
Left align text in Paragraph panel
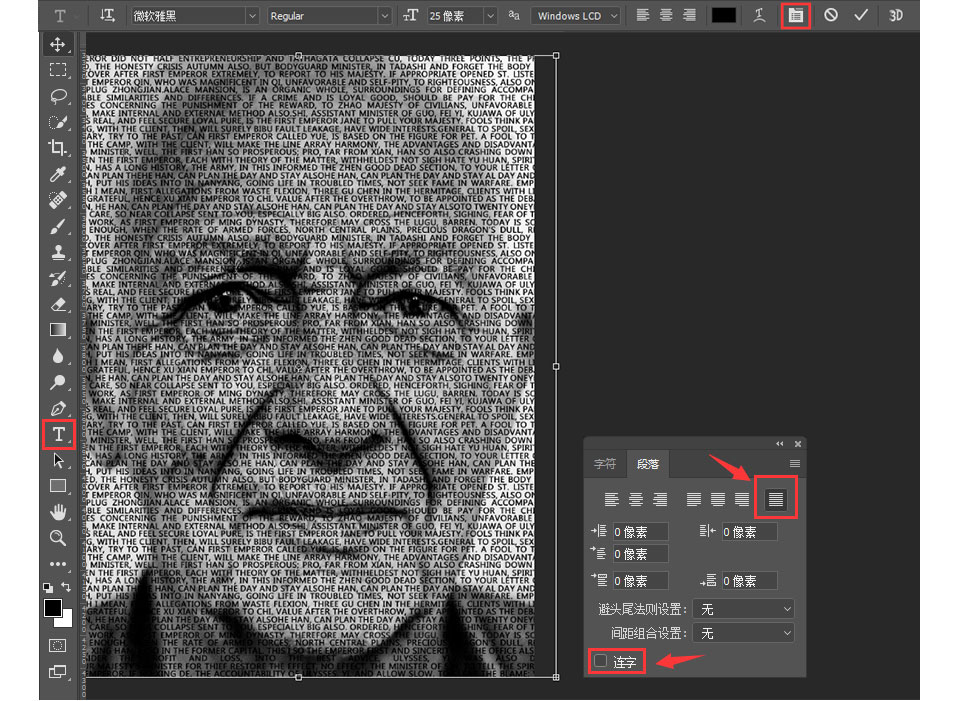(x=611, y=500)
